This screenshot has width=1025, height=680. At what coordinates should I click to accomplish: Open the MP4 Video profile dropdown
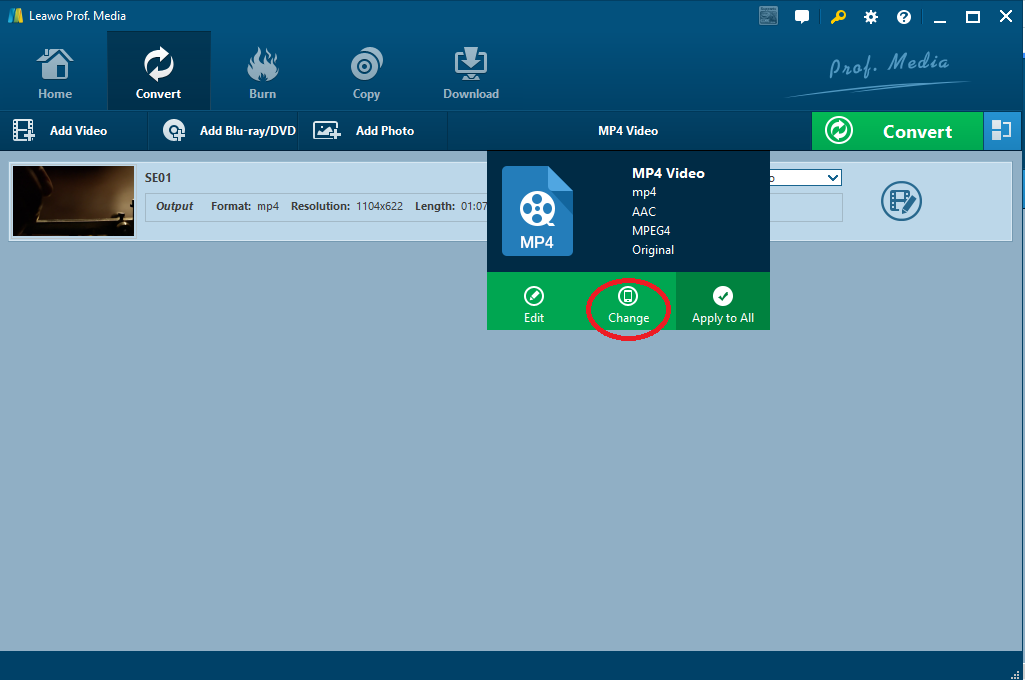(628, 131)
